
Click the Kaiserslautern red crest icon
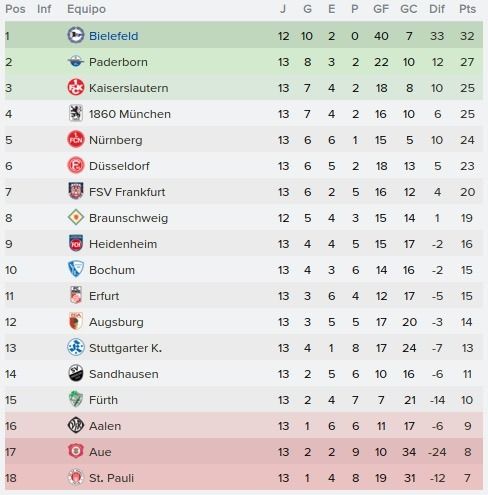click(x=76, y=87)
